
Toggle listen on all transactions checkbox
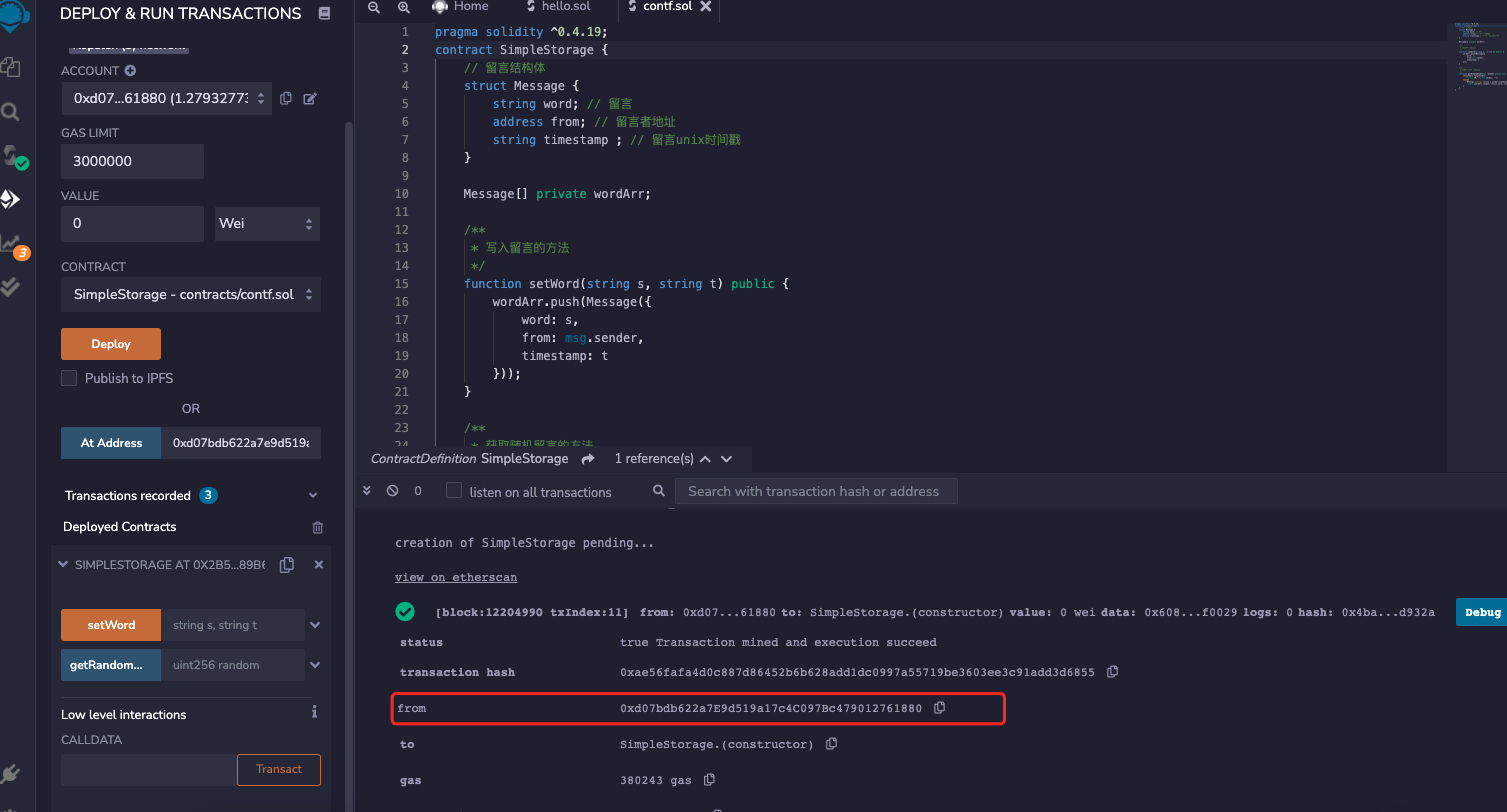(454, 491)
